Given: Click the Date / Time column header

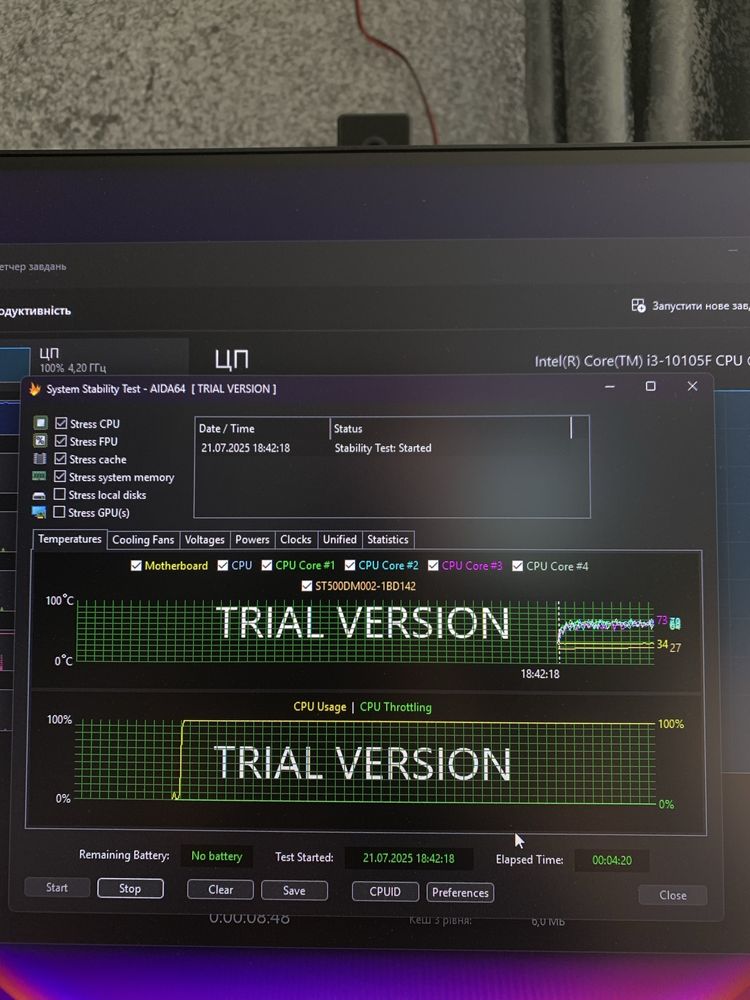Looking at the screenshot, I should (262, 429).
